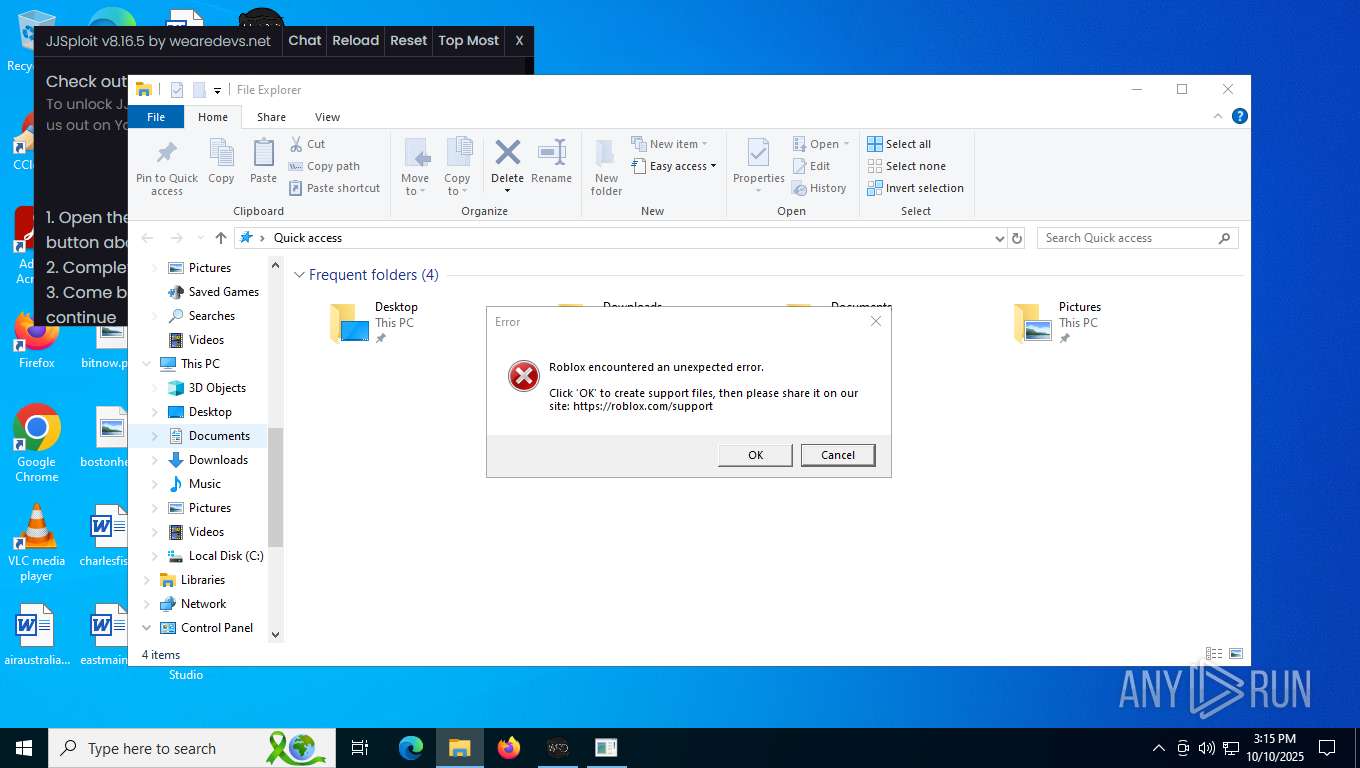The image size is (1360, 768).
Task: Select the Desktop frequent folder
Action: [374, 323]
